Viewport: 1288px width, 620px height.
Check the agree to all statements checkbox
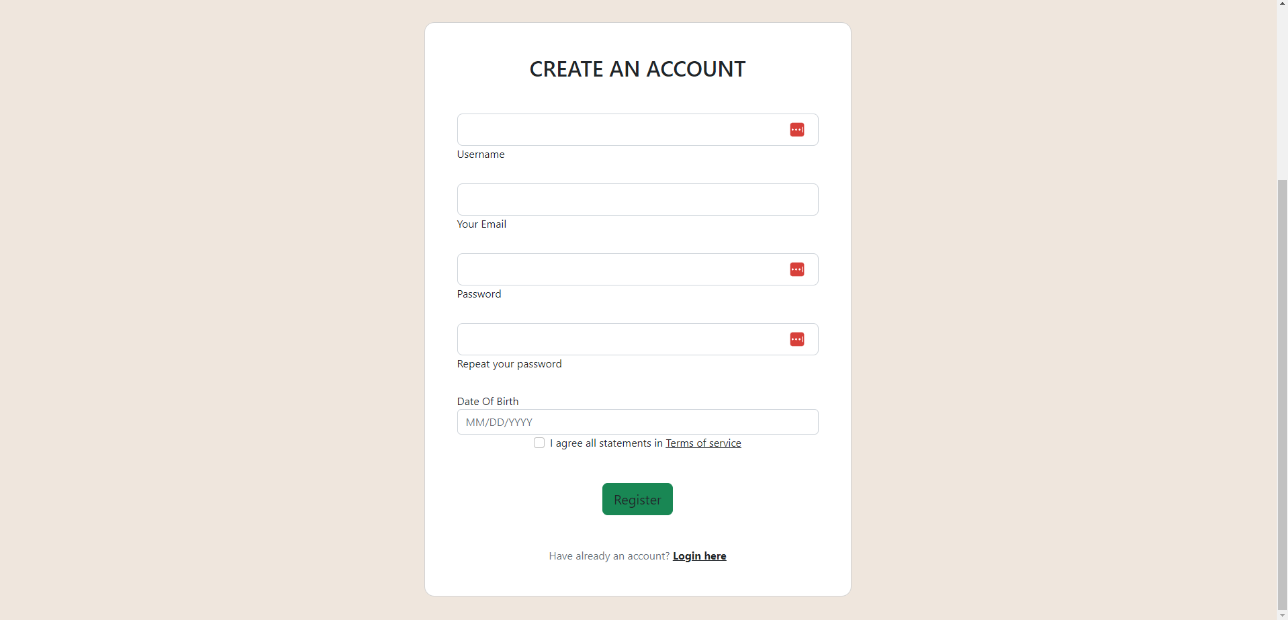pos(539,442)
